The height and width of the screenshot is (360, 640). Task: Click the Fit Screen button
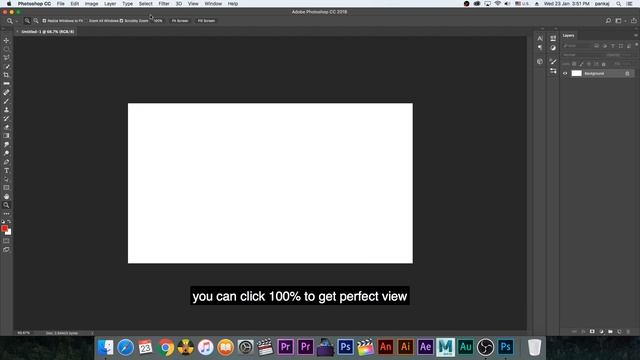(180, 20)
